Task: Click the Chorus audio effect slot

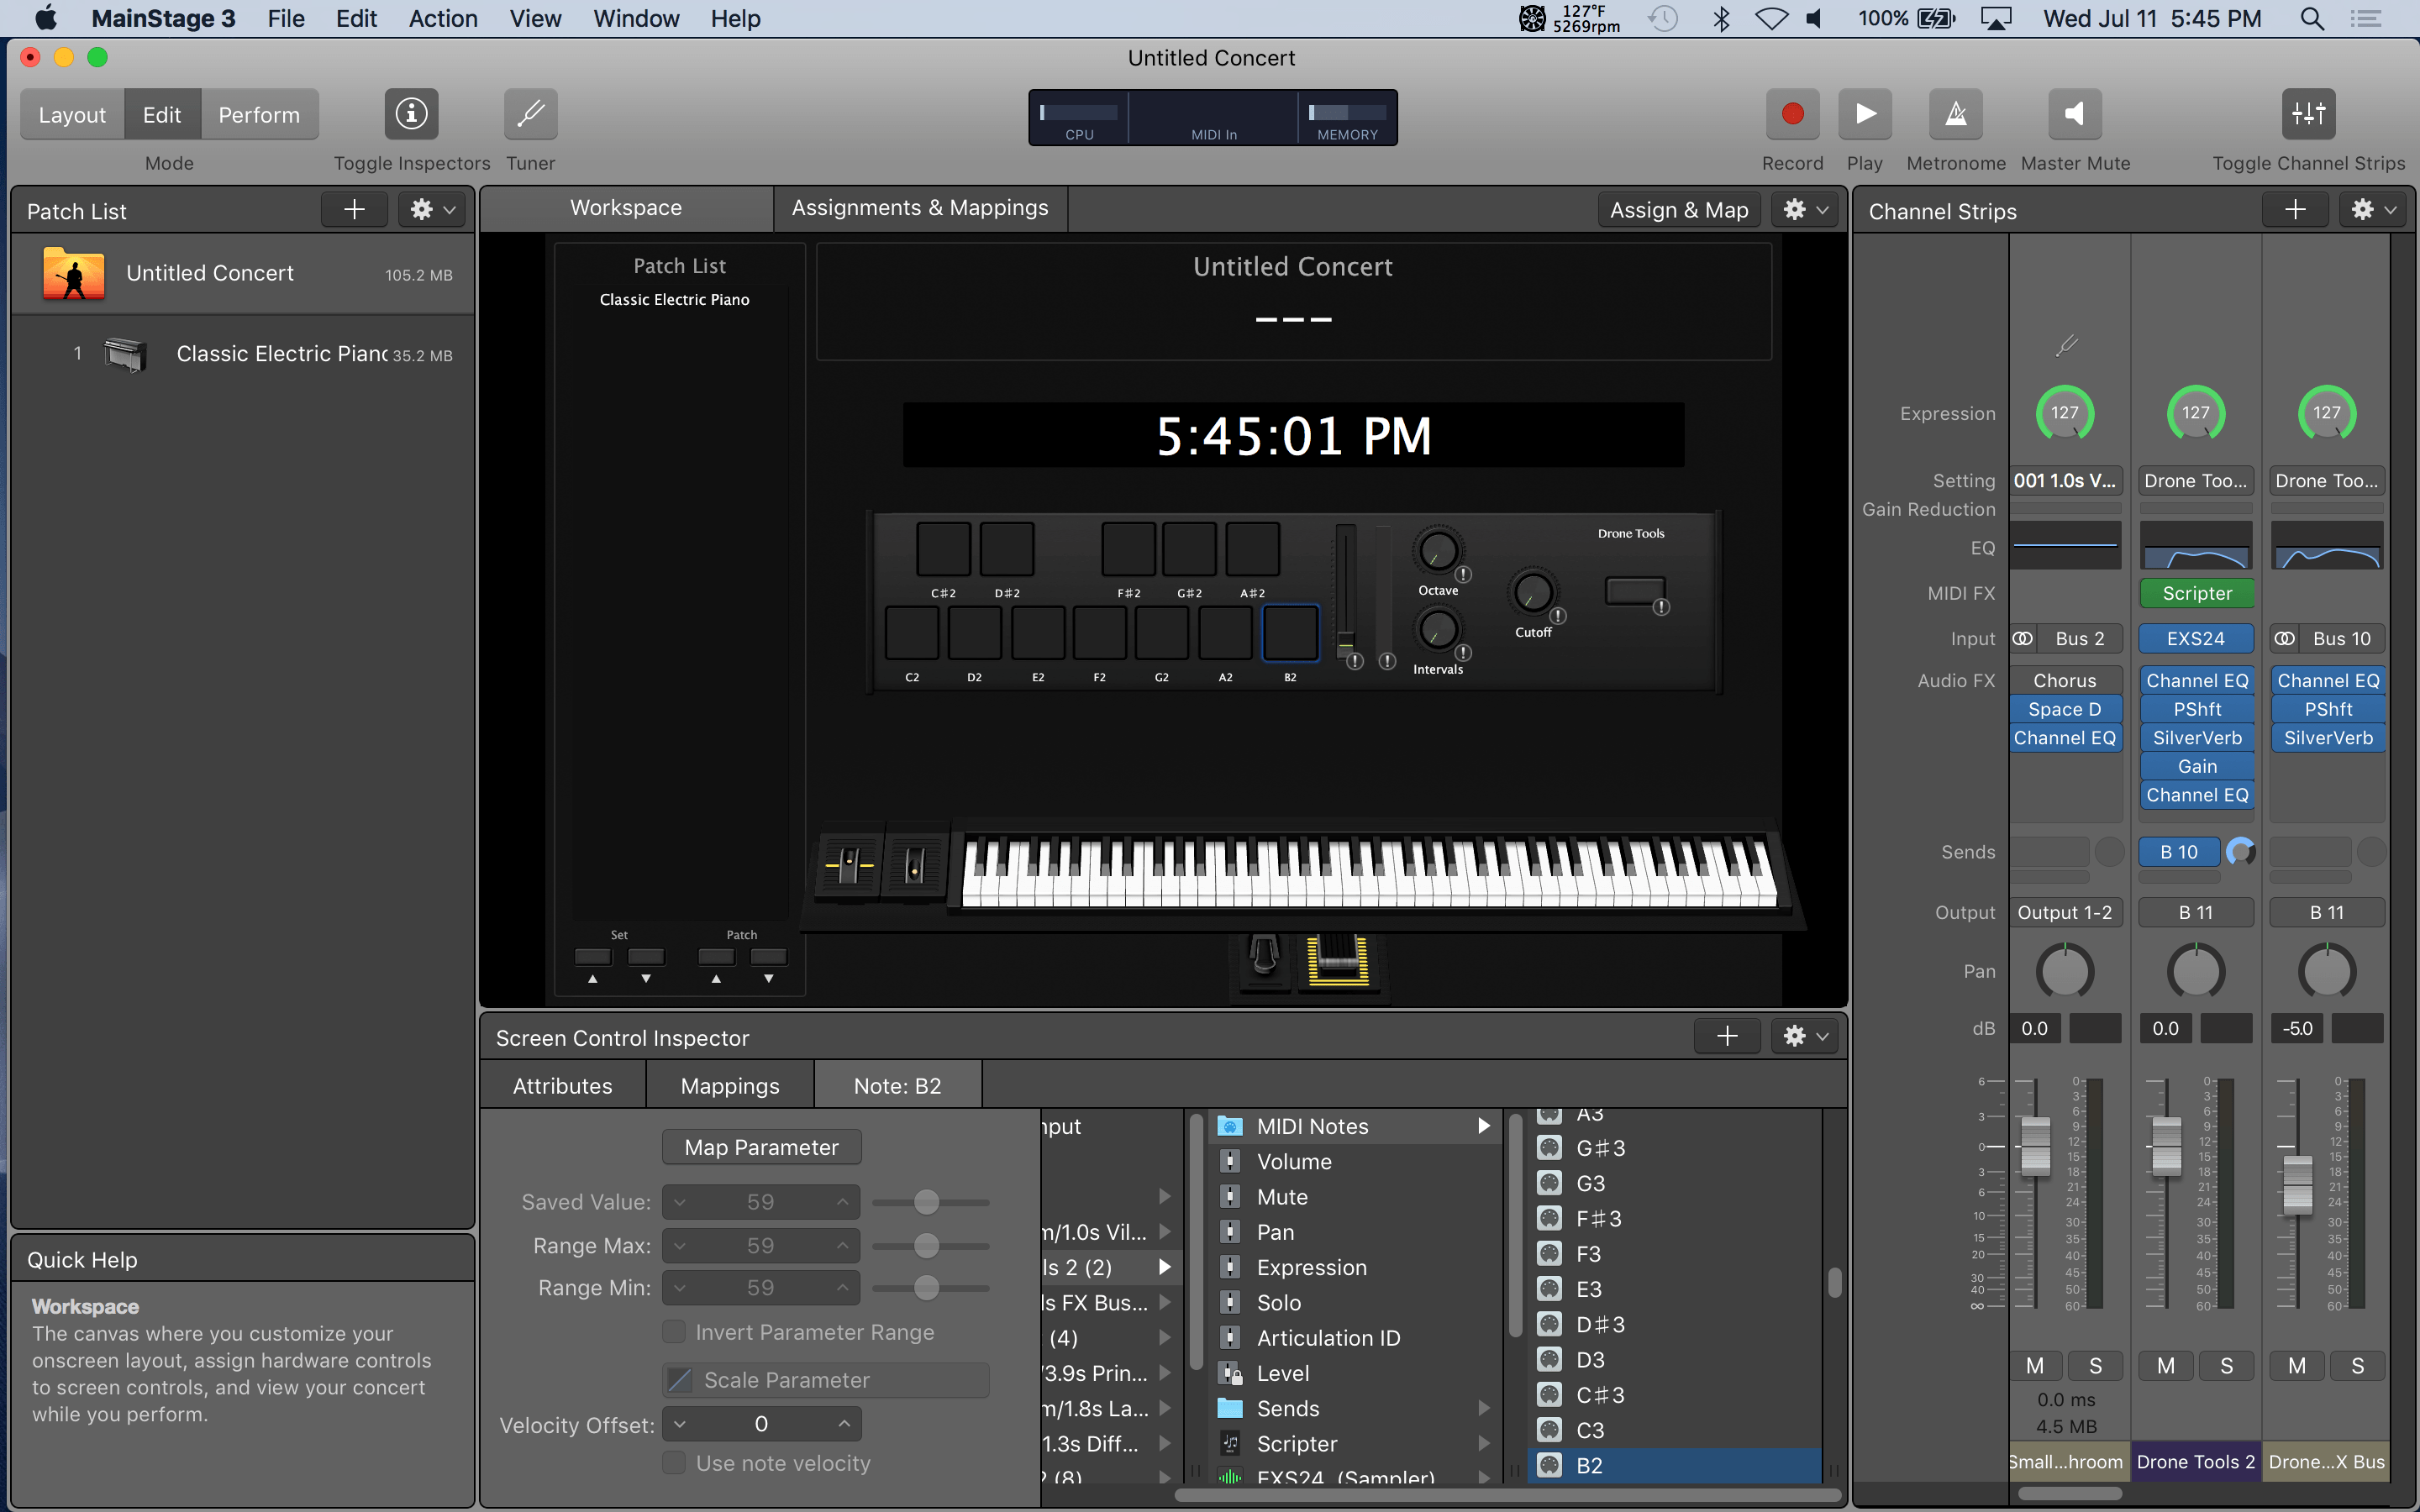Action: click(2065, 680)
